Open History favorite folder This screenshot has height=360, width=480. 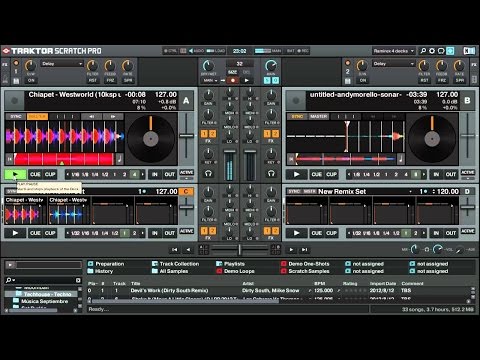point(100,271)
